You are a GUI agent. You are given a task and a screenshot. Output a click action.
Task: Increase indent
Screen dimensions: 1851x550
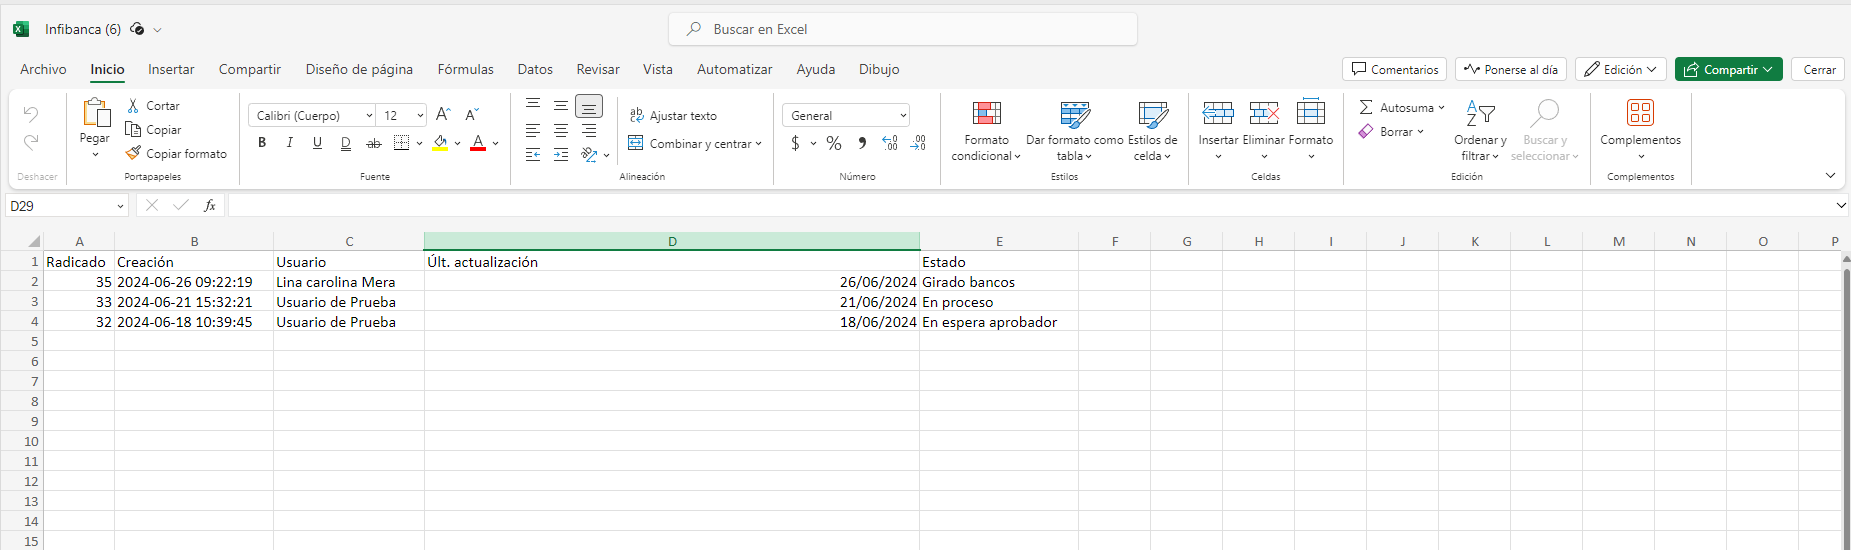point(561,155)
